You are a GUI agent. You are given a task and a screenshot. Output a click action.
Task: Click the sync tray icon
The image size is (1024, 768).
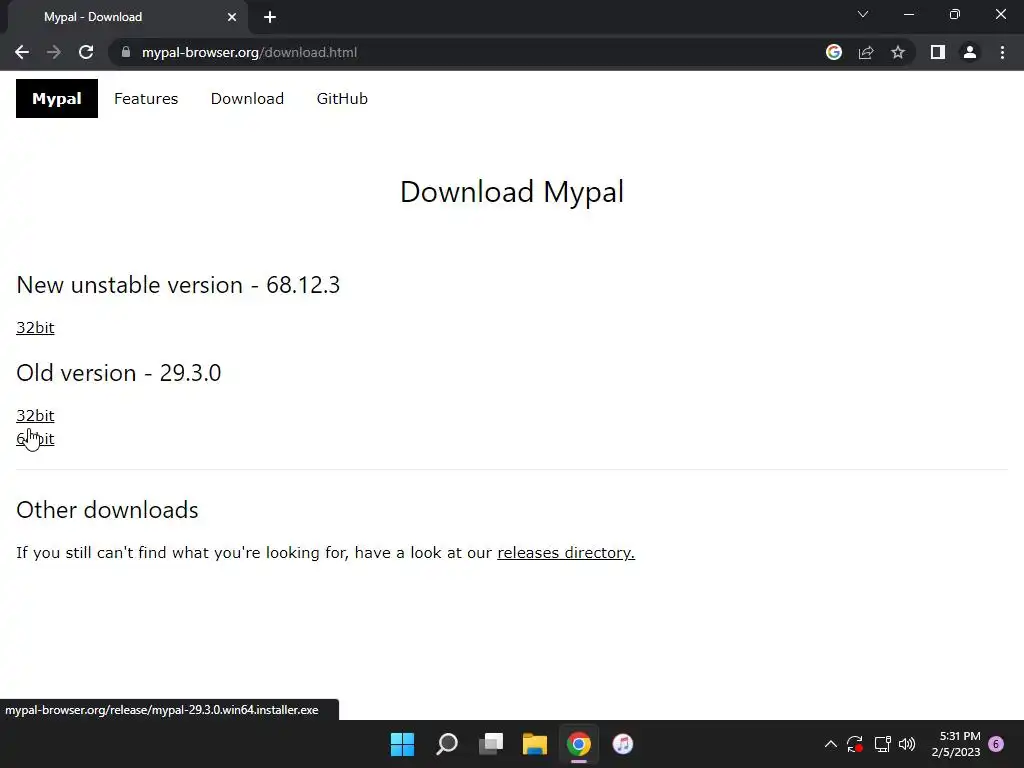(855, 744)
